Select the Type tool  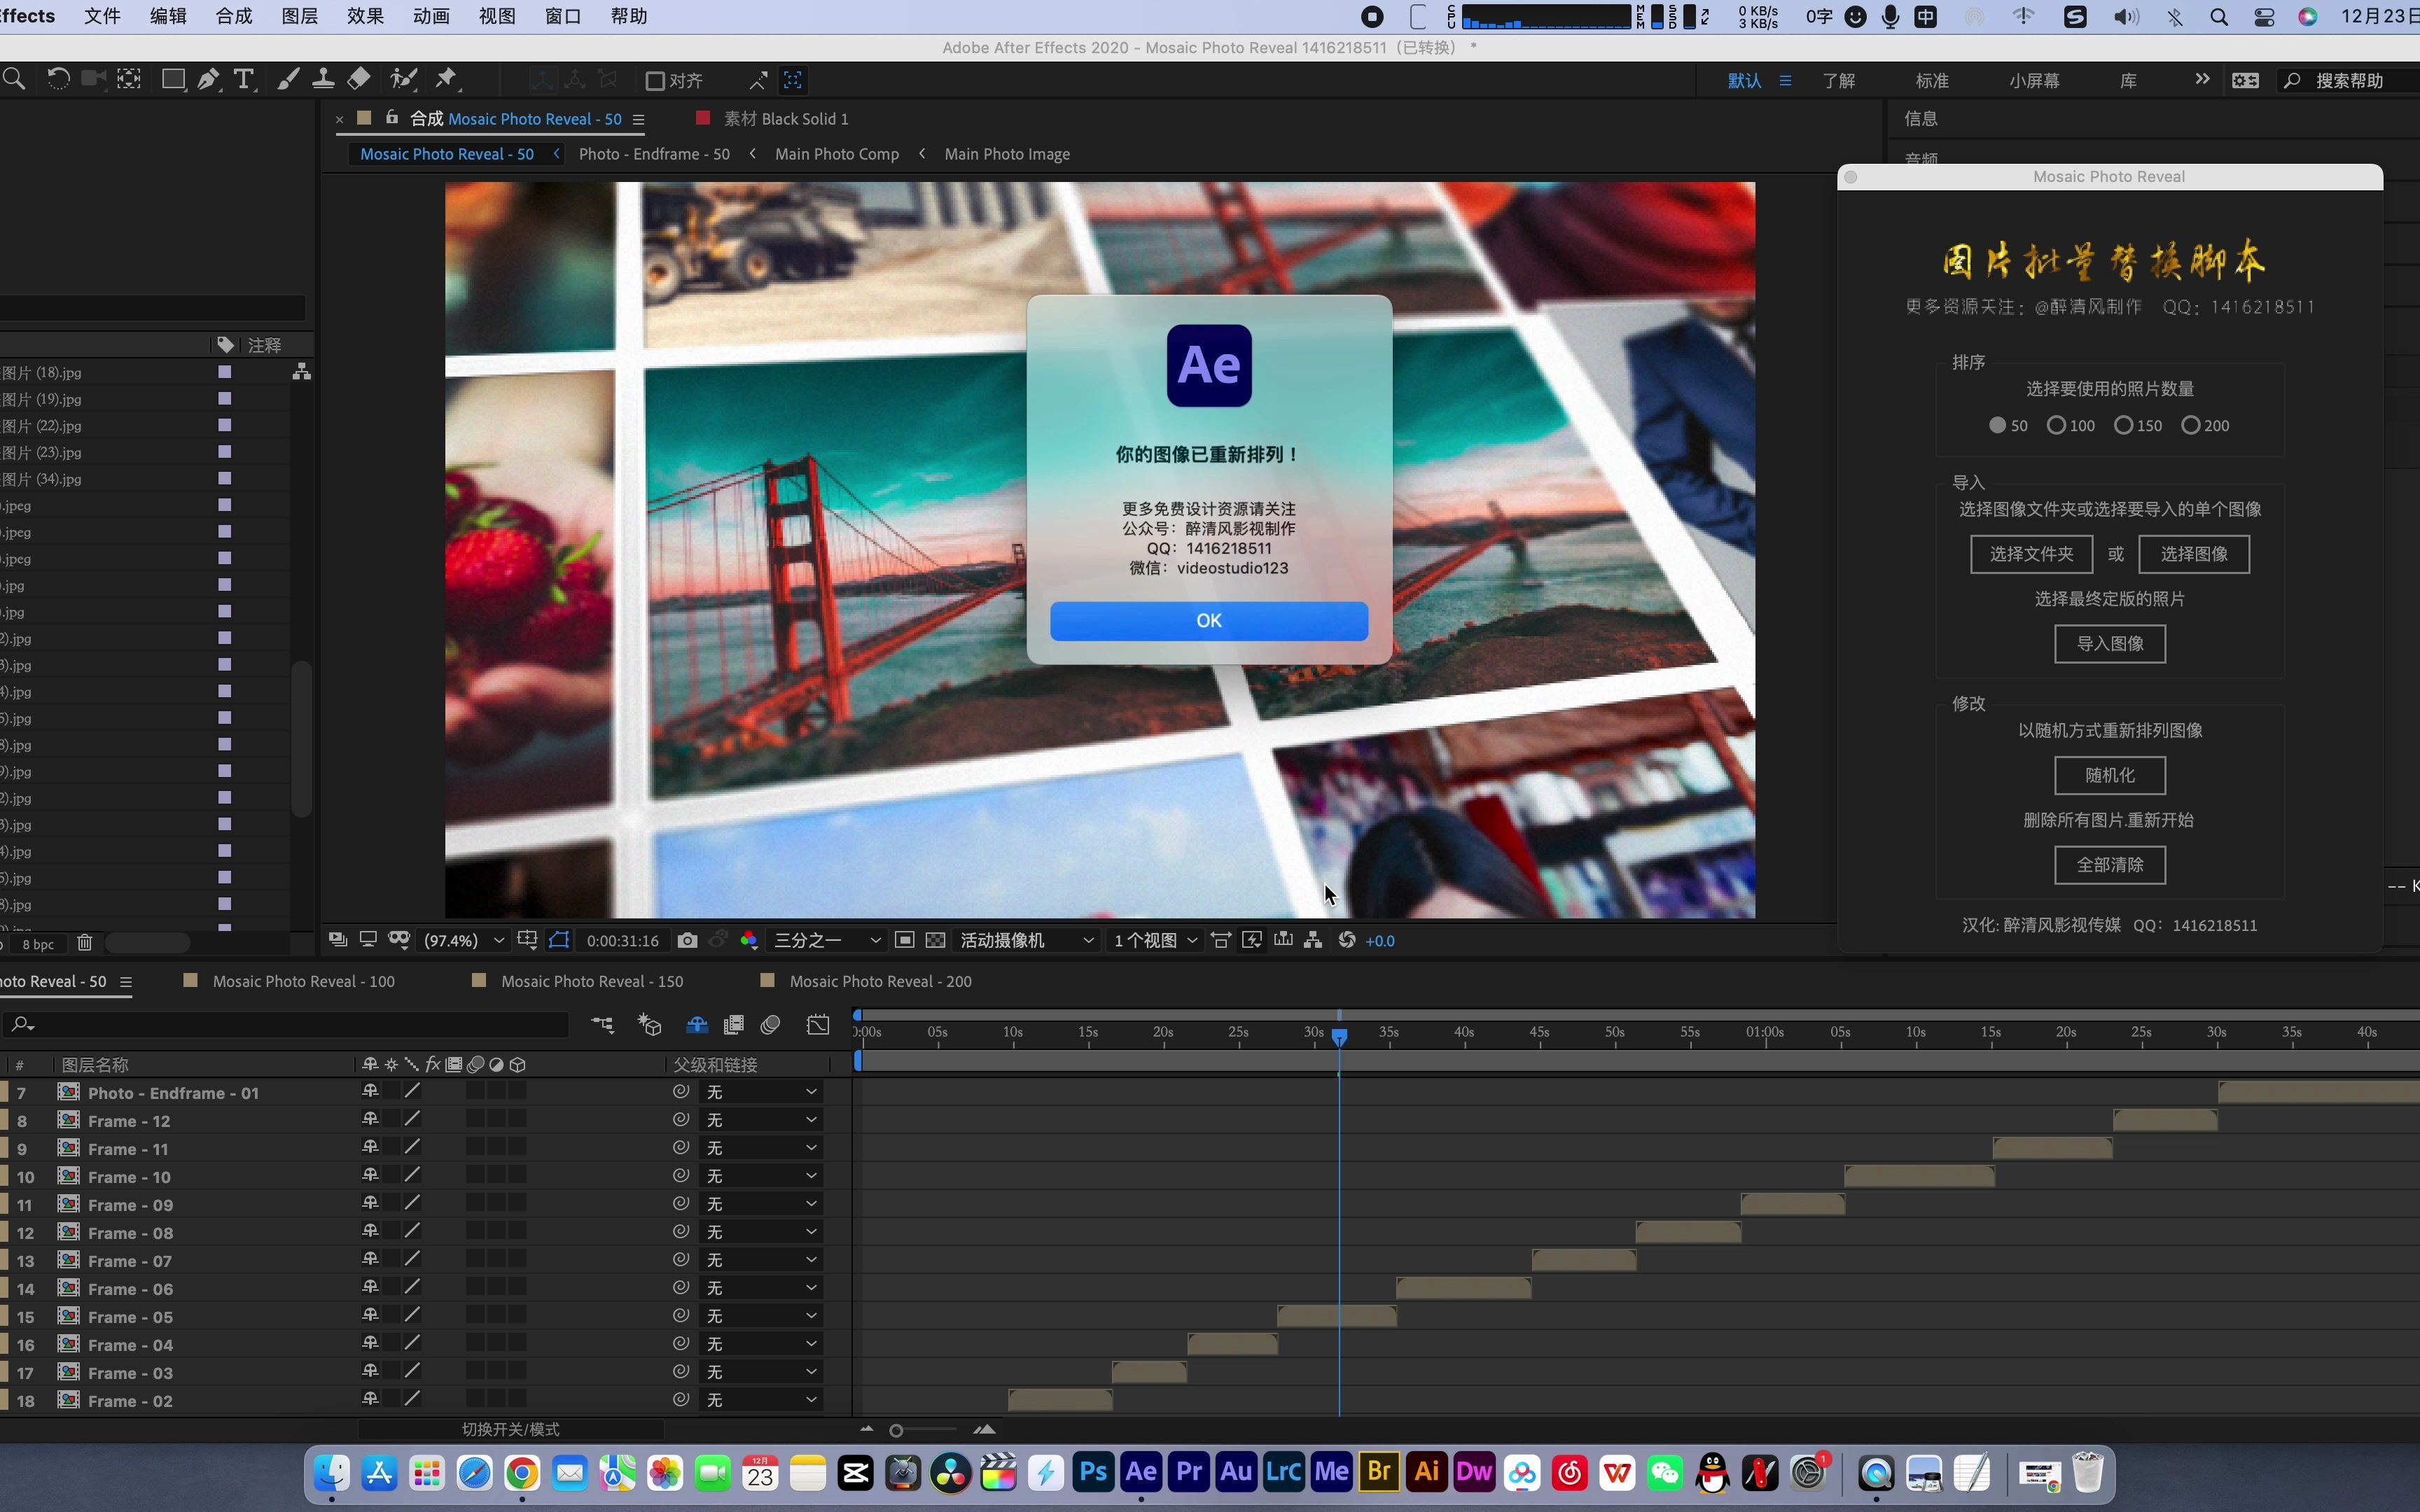[243, 80]
